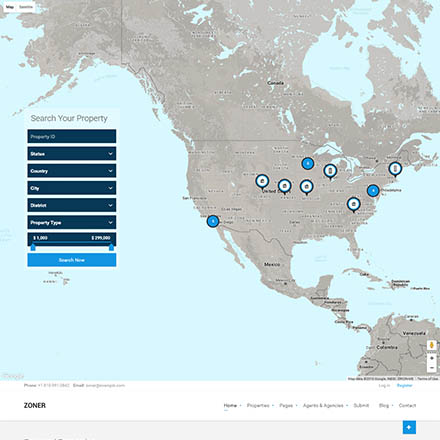Screen dimensions: 440x440
Task: Open the Pages menu
Action: click(x=286, y=405)
